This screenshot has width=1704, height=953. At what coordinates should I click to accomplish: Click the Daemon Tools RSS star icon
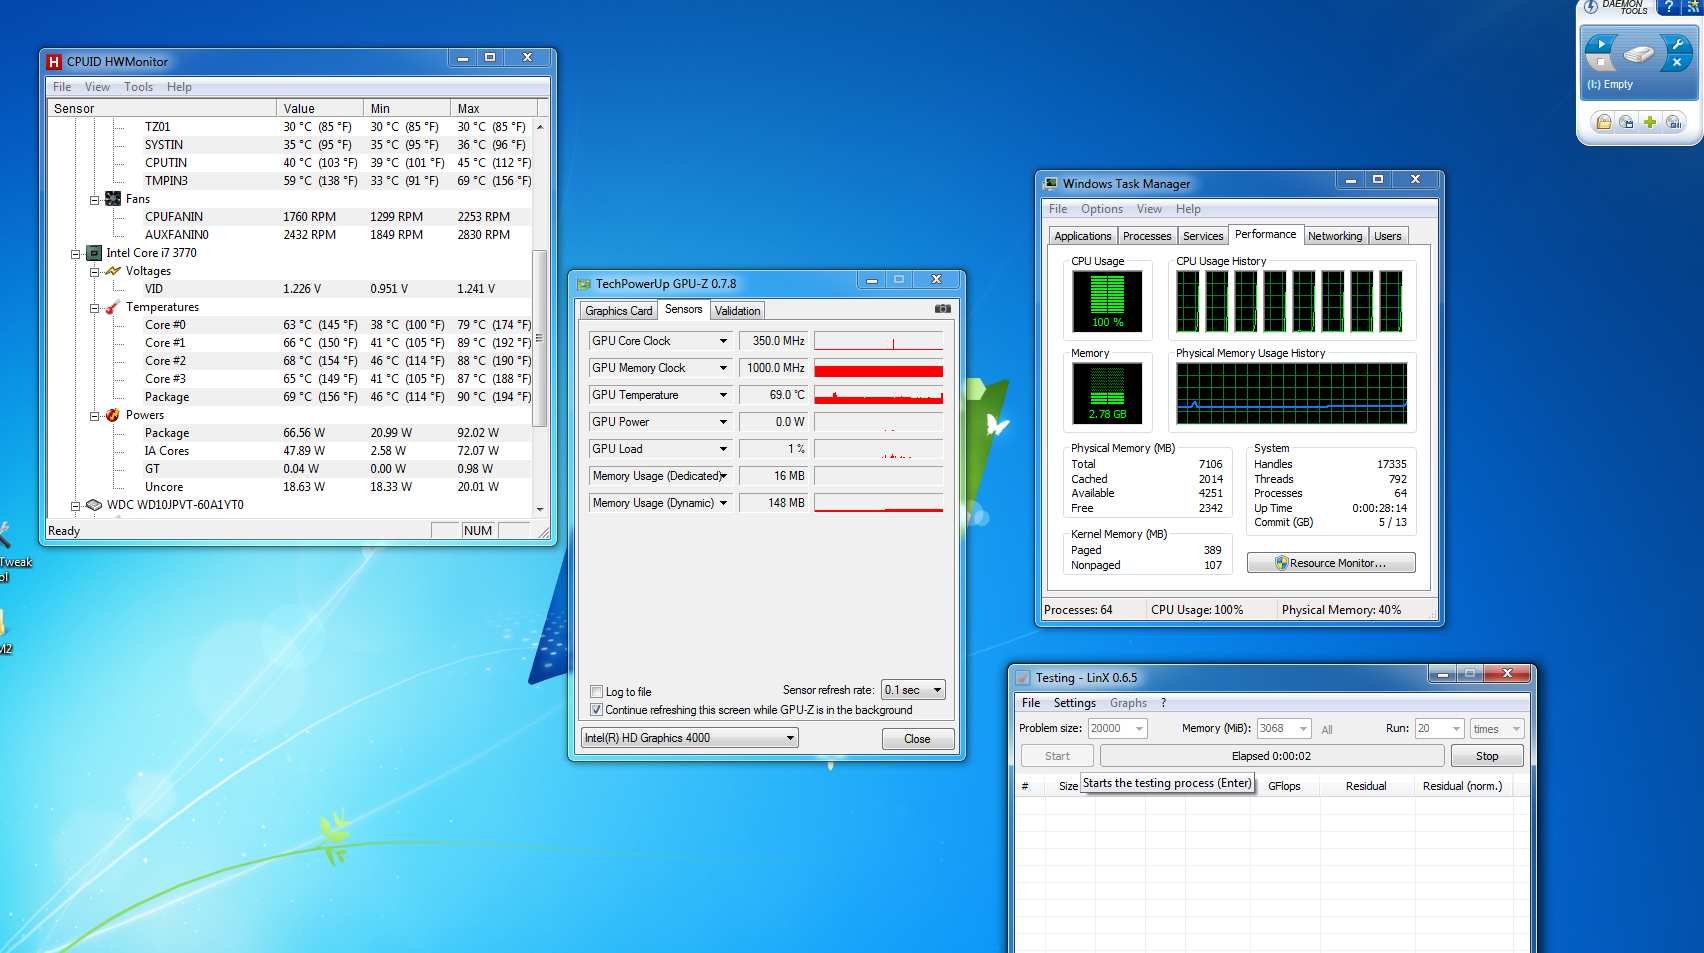[1694, 7]
